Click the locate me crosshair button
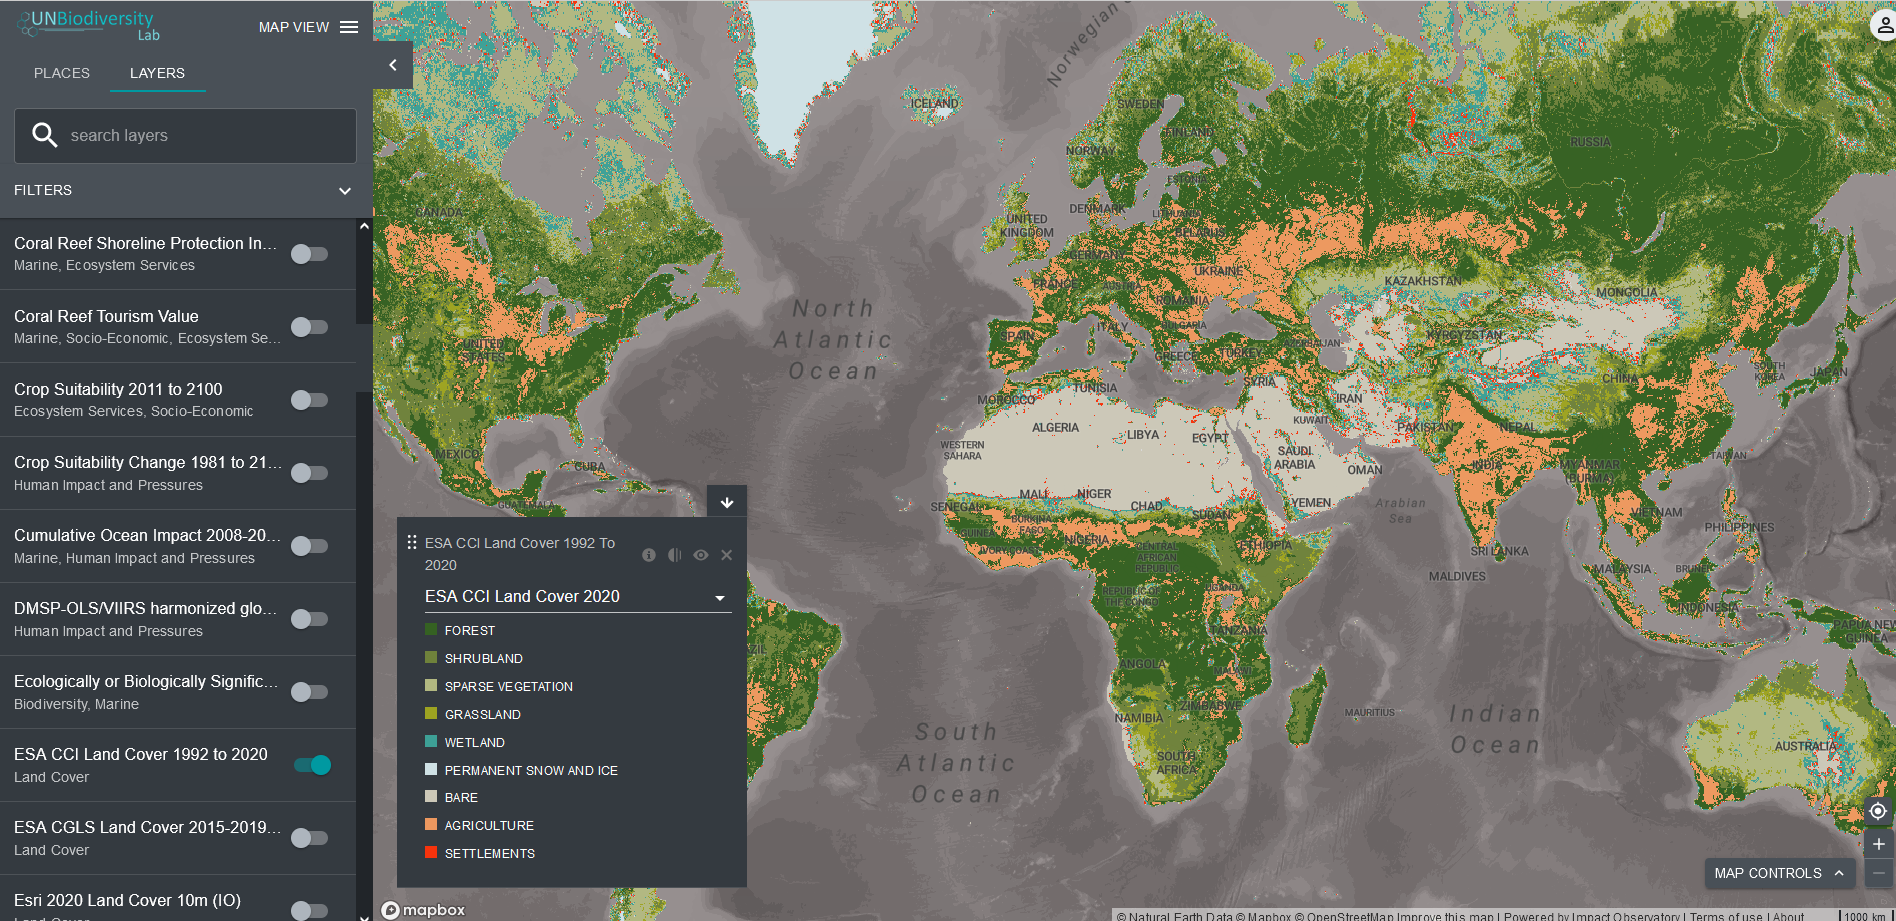This screenshot has height=921, width=1896. coord(1877,811)
